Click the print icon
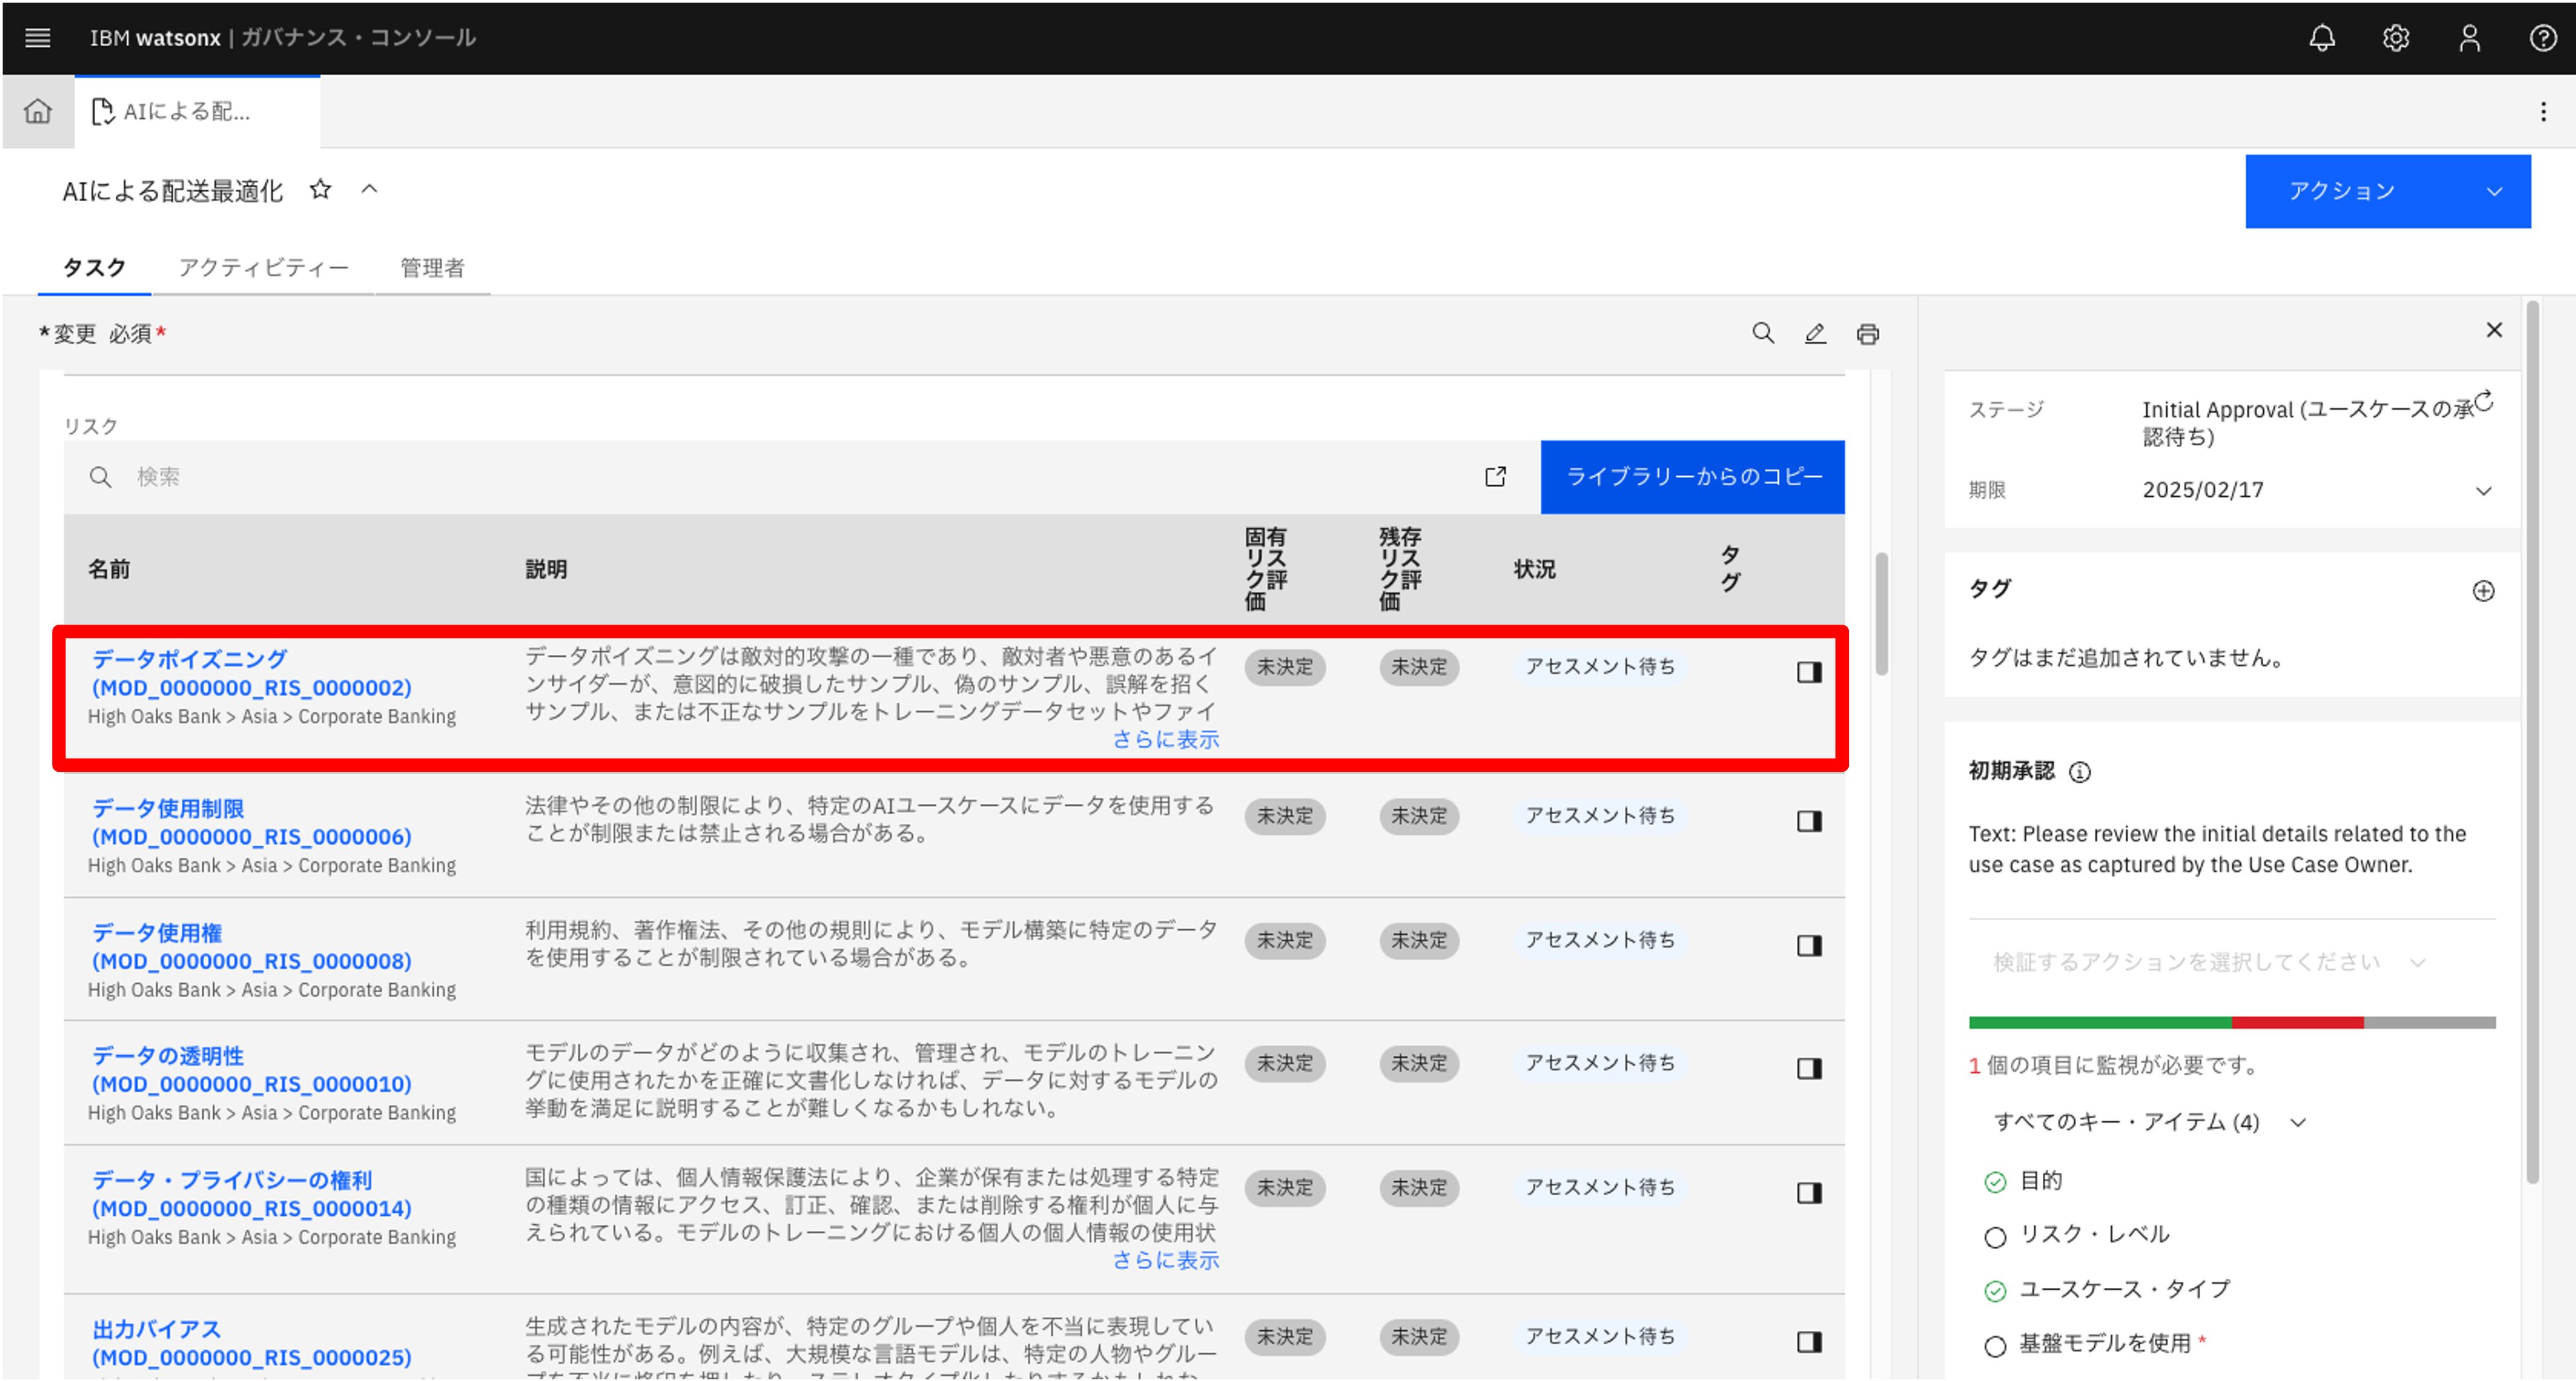The width and height of the screenshot is (2576, 1381). tap(1867, 334)
